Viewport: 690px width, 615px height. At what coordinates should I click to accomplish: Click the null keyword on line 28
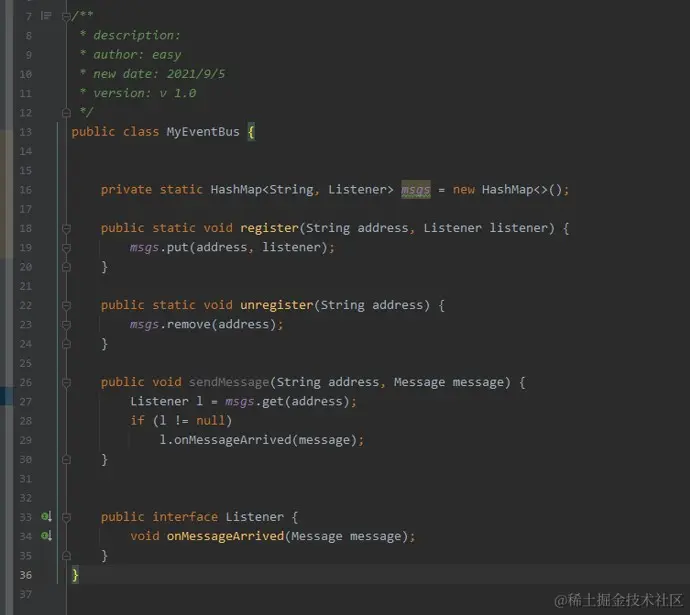[x=210, y=421]
